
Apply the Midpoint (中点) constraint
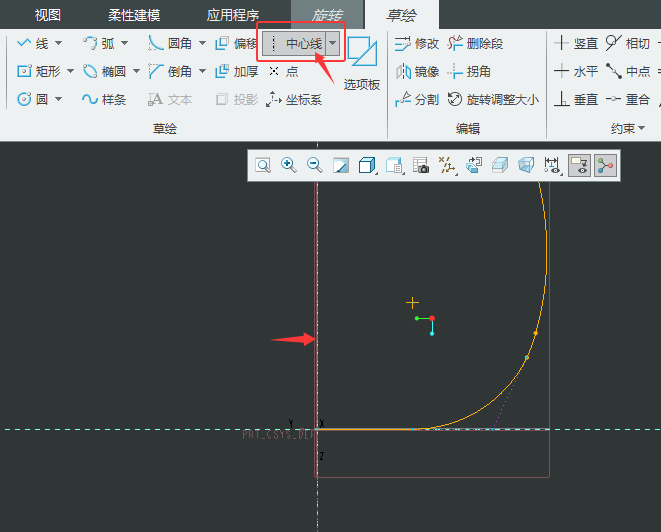pos(628,71)
